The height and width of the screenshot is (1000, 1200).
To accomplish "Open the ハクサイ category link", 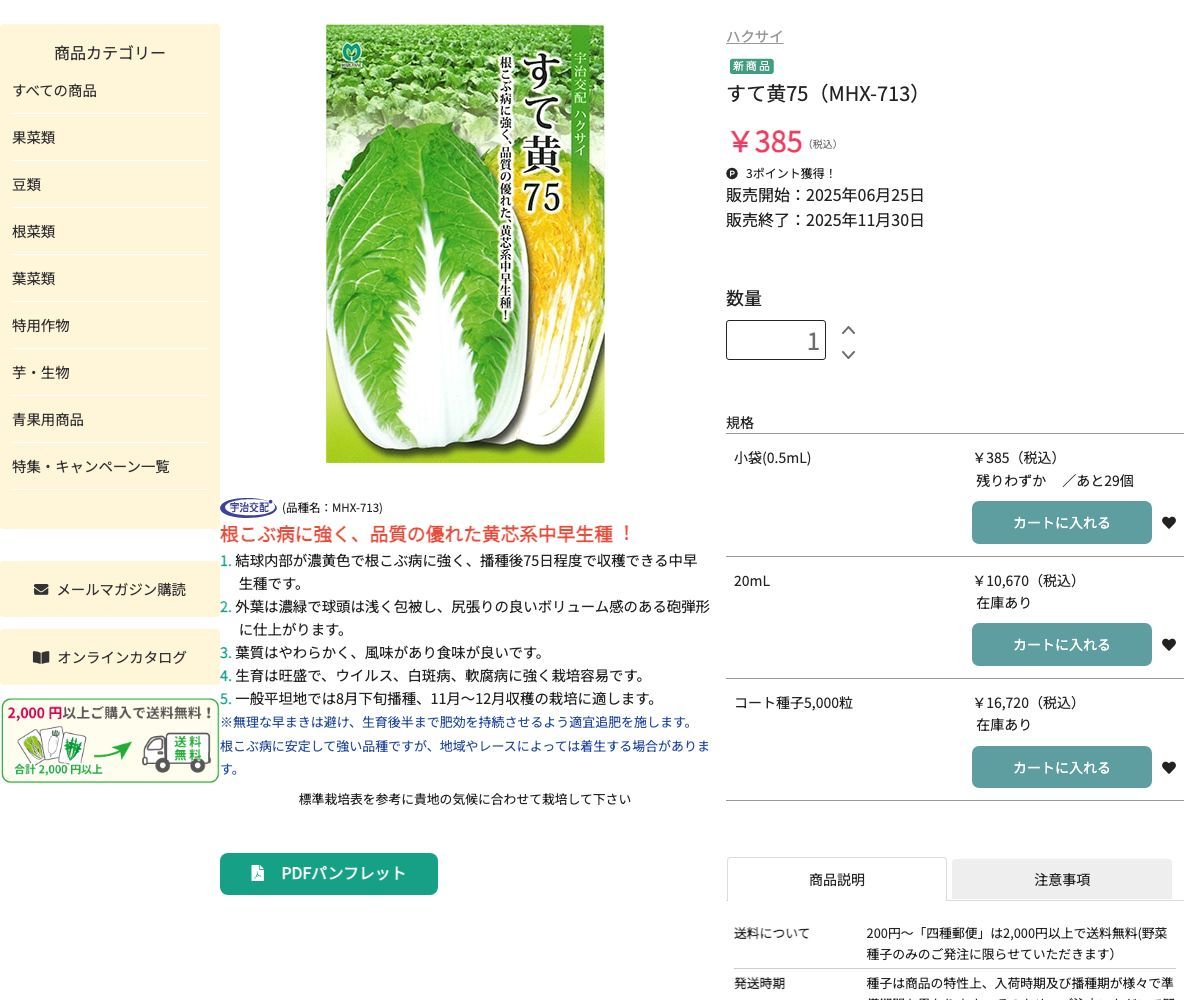I will point(754,37).
